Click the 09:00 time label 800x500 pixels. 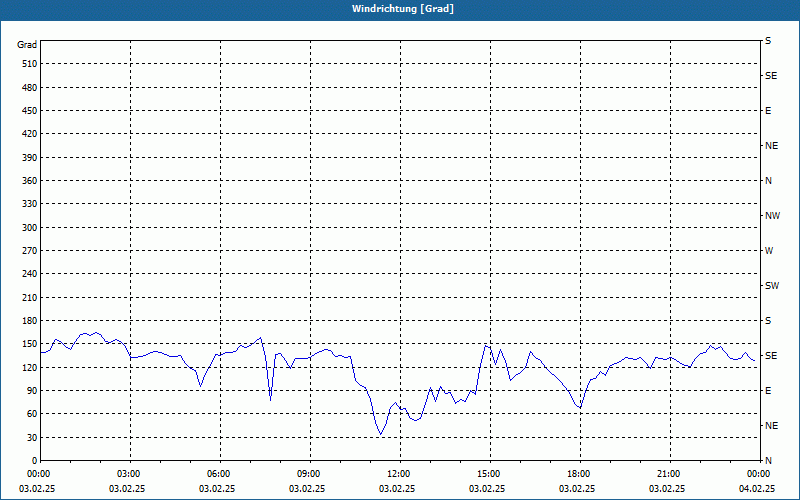tap(311, 474)
